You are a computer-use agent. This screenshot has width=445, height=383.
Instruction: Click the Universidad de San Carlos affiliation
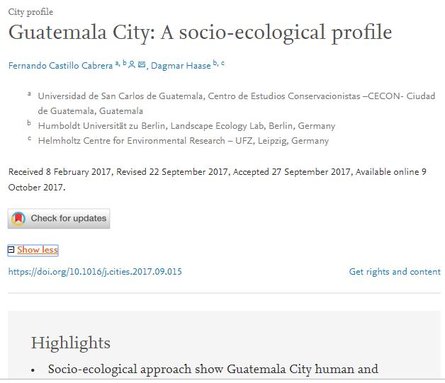pos(236,103)
